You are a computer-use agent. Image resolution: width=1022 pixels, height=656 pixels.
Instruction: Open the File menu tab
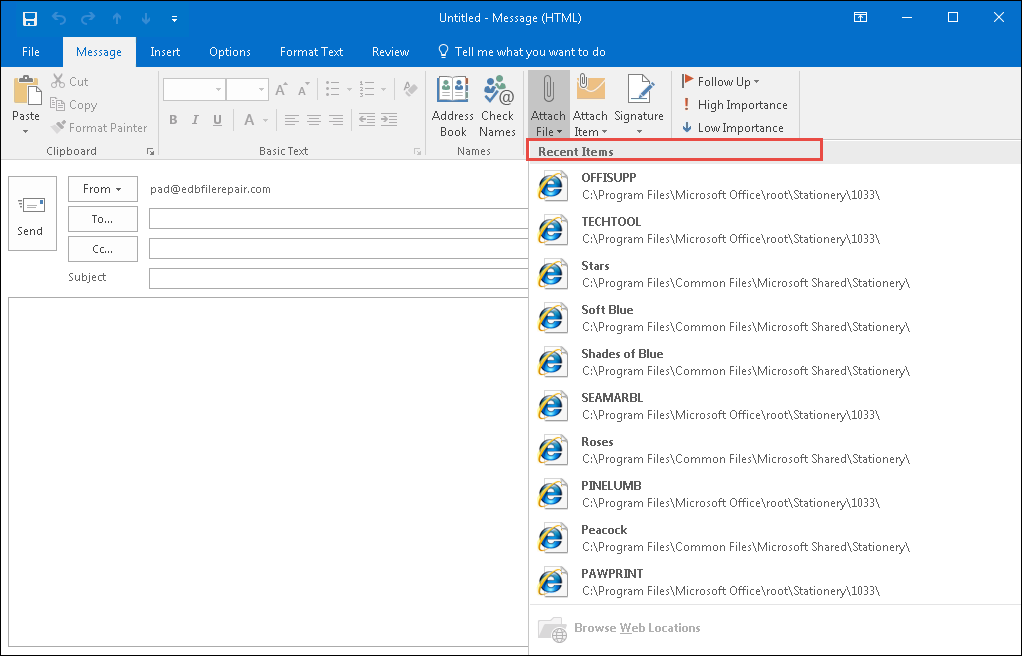tap(31, 52)
